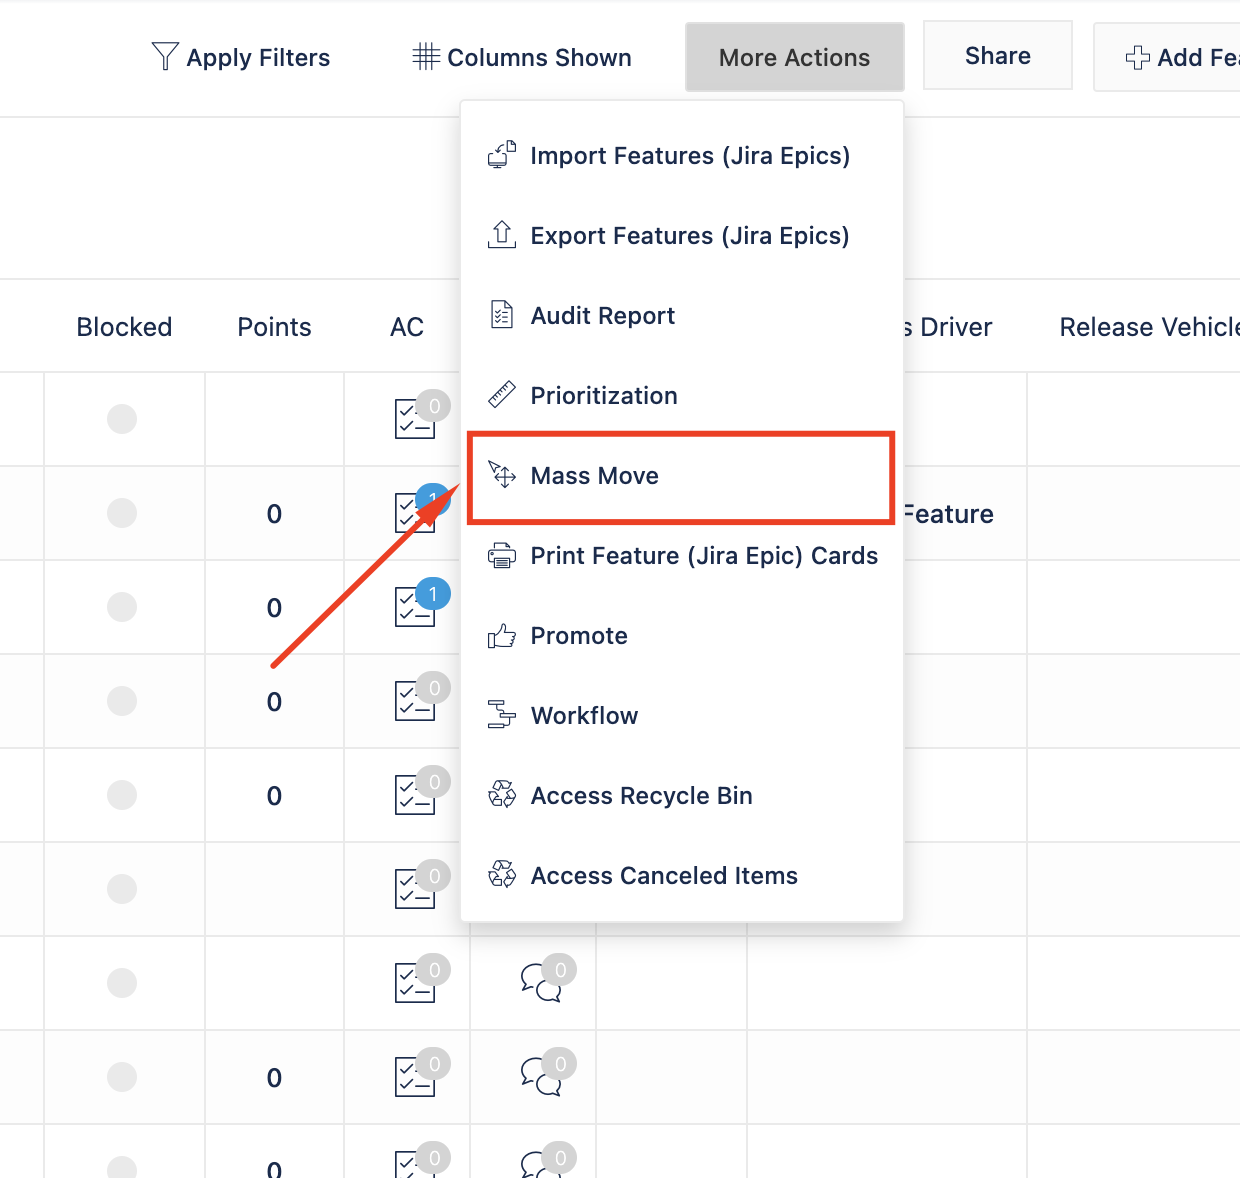
Task: Toggle the Blocked indicator in the sixth row
Action: click(x=122, y=889)
